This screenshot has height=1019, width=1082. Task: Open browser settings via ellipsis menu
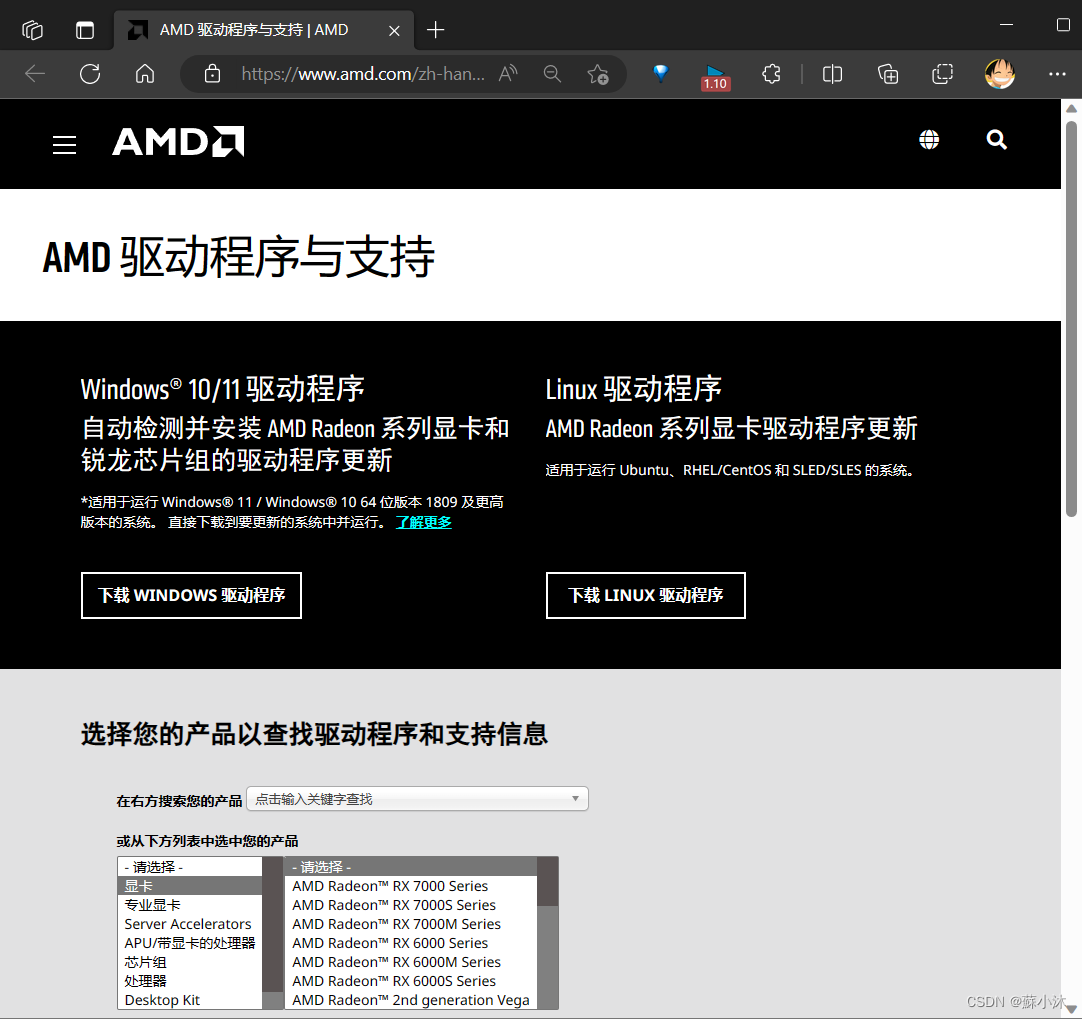click(x=1056, y=73)
